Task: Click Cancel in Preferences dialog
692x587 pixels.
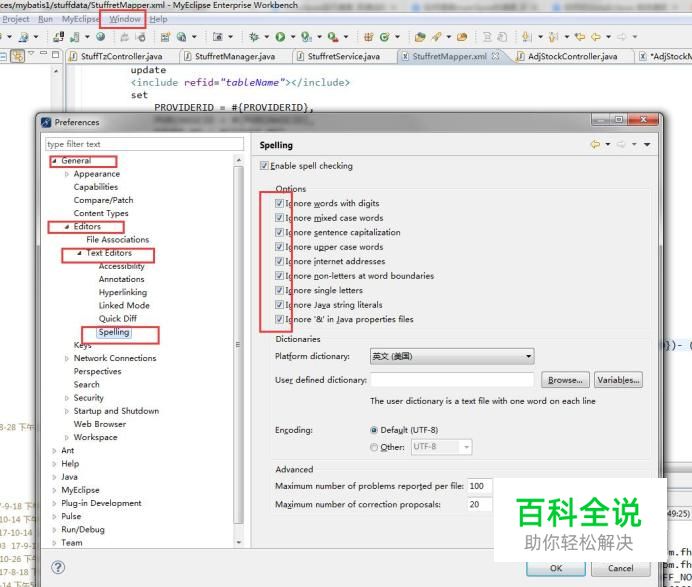Action: pyautogui.click(x=620, y=568)
